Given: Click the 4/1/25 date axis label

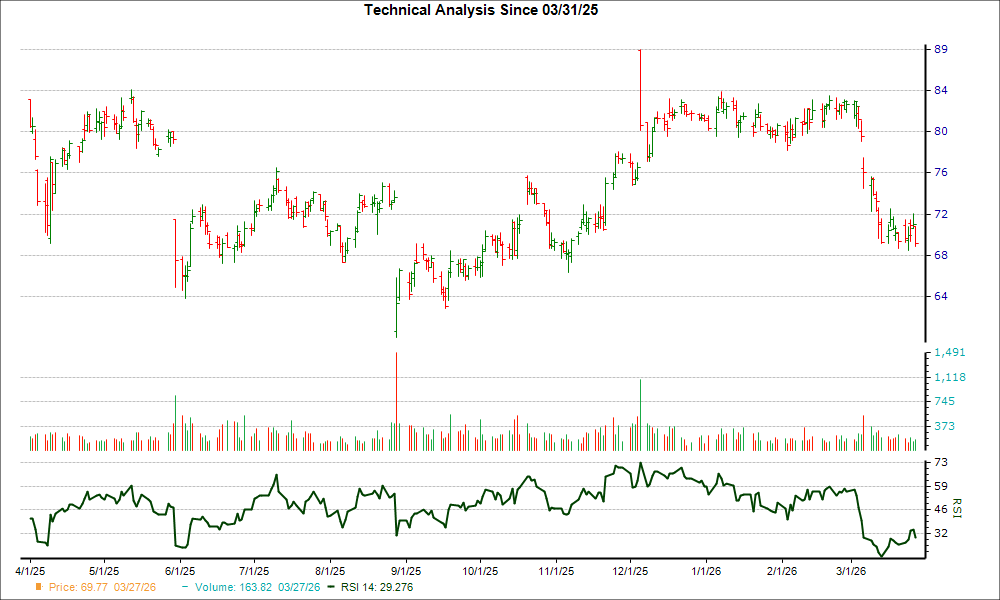Looking at the screenshot, I should coord(31,570).
